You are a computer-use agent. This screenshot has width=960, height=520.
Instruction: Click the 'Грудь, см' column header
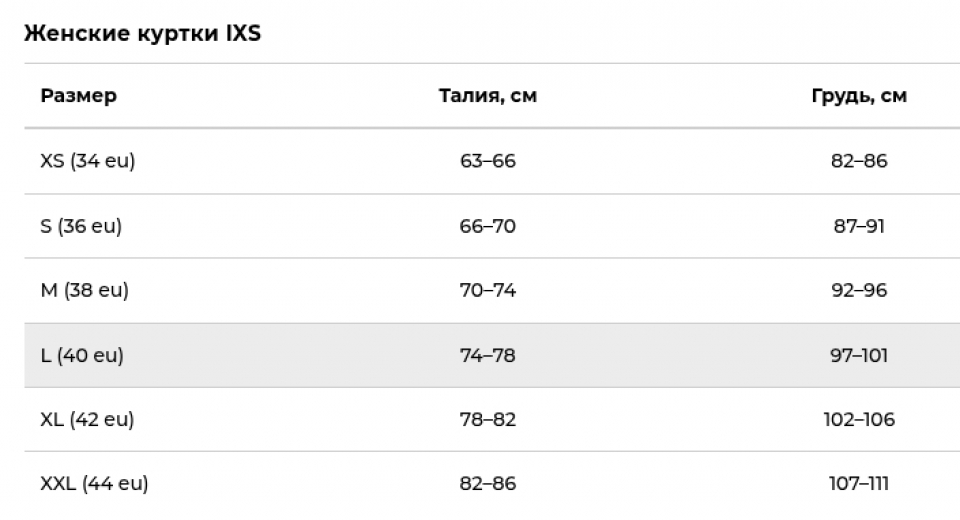859,96
